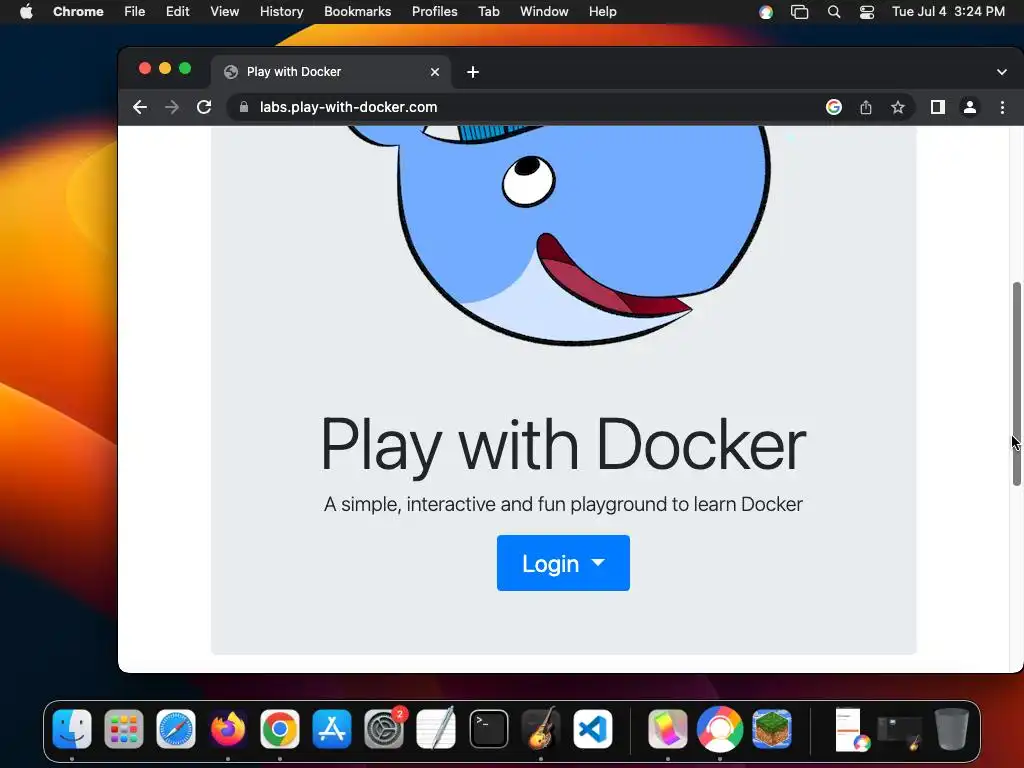This screenshot has width=1024, height=768.
Task: Open Trash from the Dock
Action: point(952,729)
